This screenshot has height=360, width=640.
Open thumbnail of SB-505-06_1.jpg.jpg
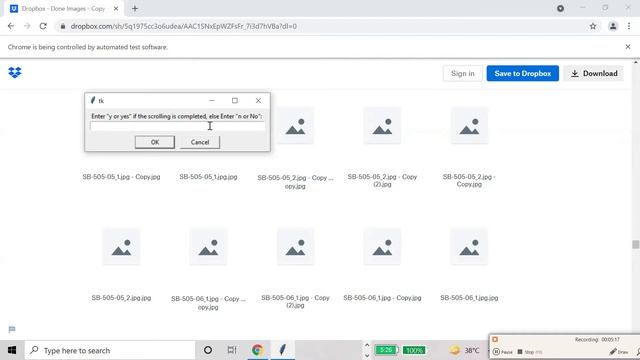[x=469, y=247]
